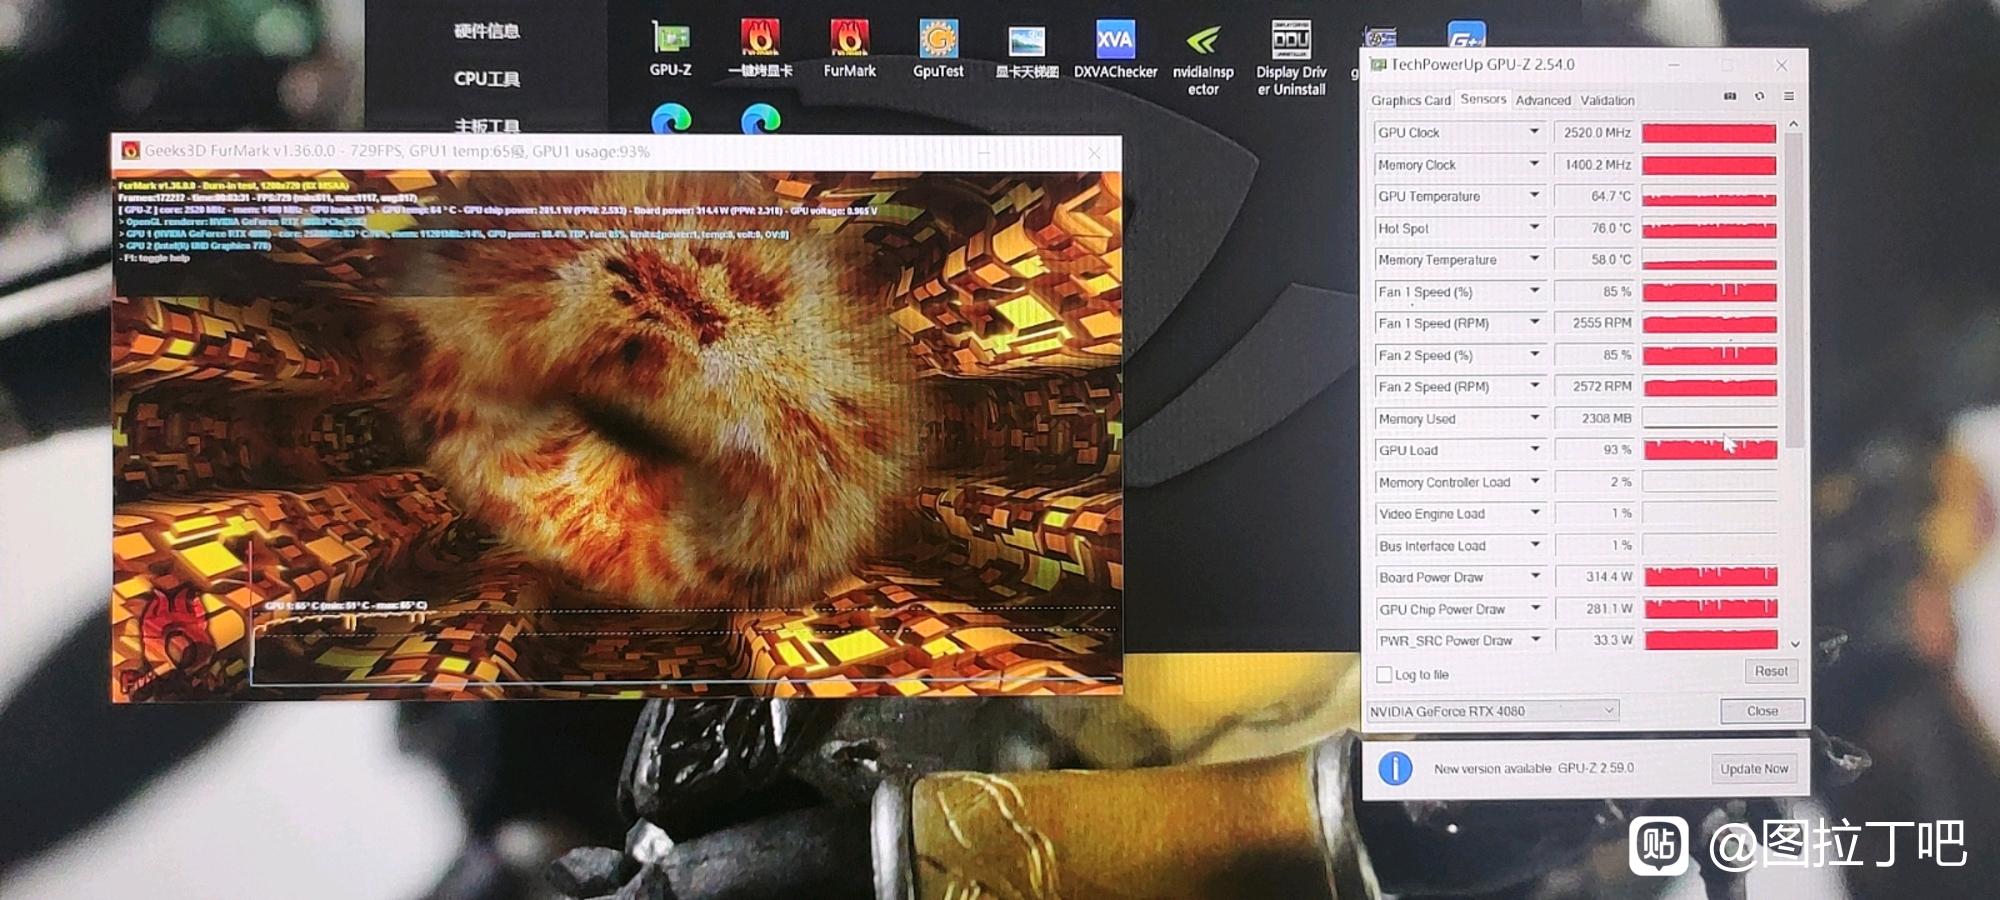Open the Hot Spot sensor dropdown
The width and height of the screenshot is (2000, 900).
point(1534,228)
